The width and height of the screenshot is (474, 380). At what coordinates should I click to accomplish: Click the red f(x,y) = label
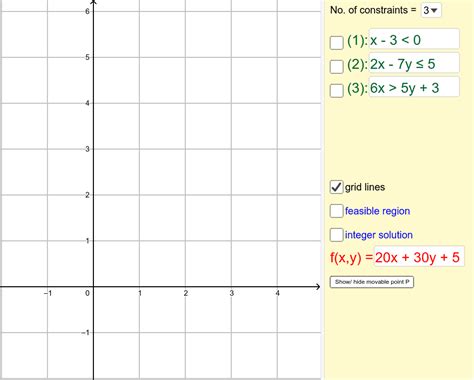point(351,257)
